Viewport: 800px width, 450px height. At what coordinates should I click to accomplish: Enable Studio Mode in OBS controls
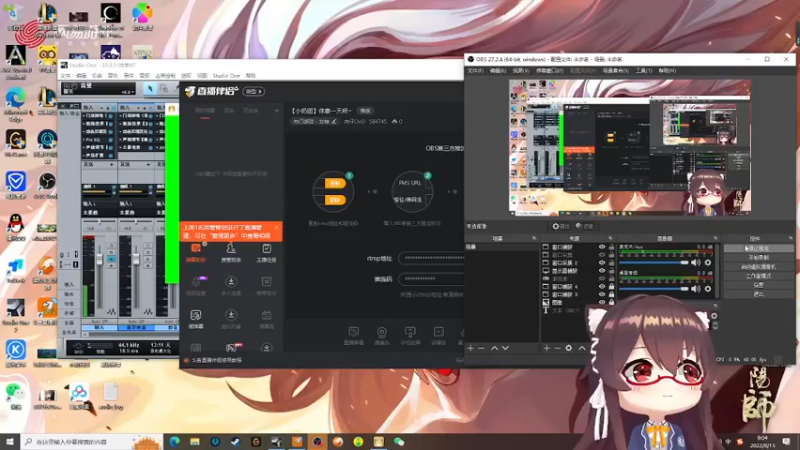pyautogui.click(x=758, y=276)
